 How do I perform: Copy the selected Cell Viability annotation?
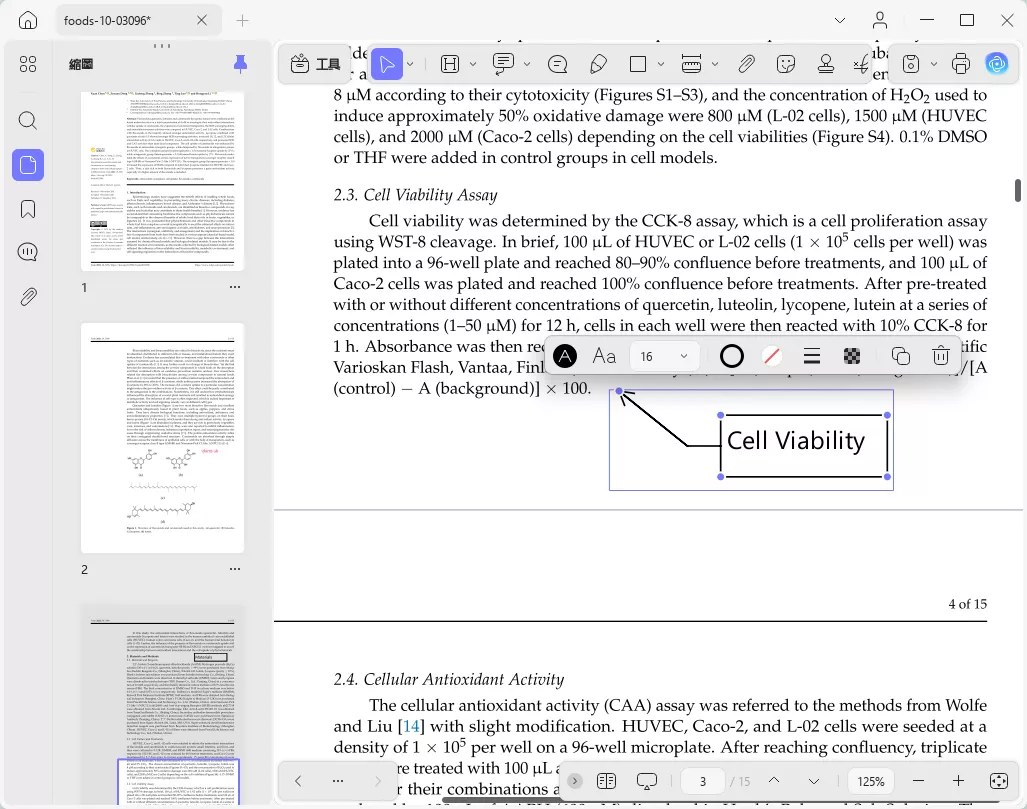pyautogui.click(x=901, y=356)
